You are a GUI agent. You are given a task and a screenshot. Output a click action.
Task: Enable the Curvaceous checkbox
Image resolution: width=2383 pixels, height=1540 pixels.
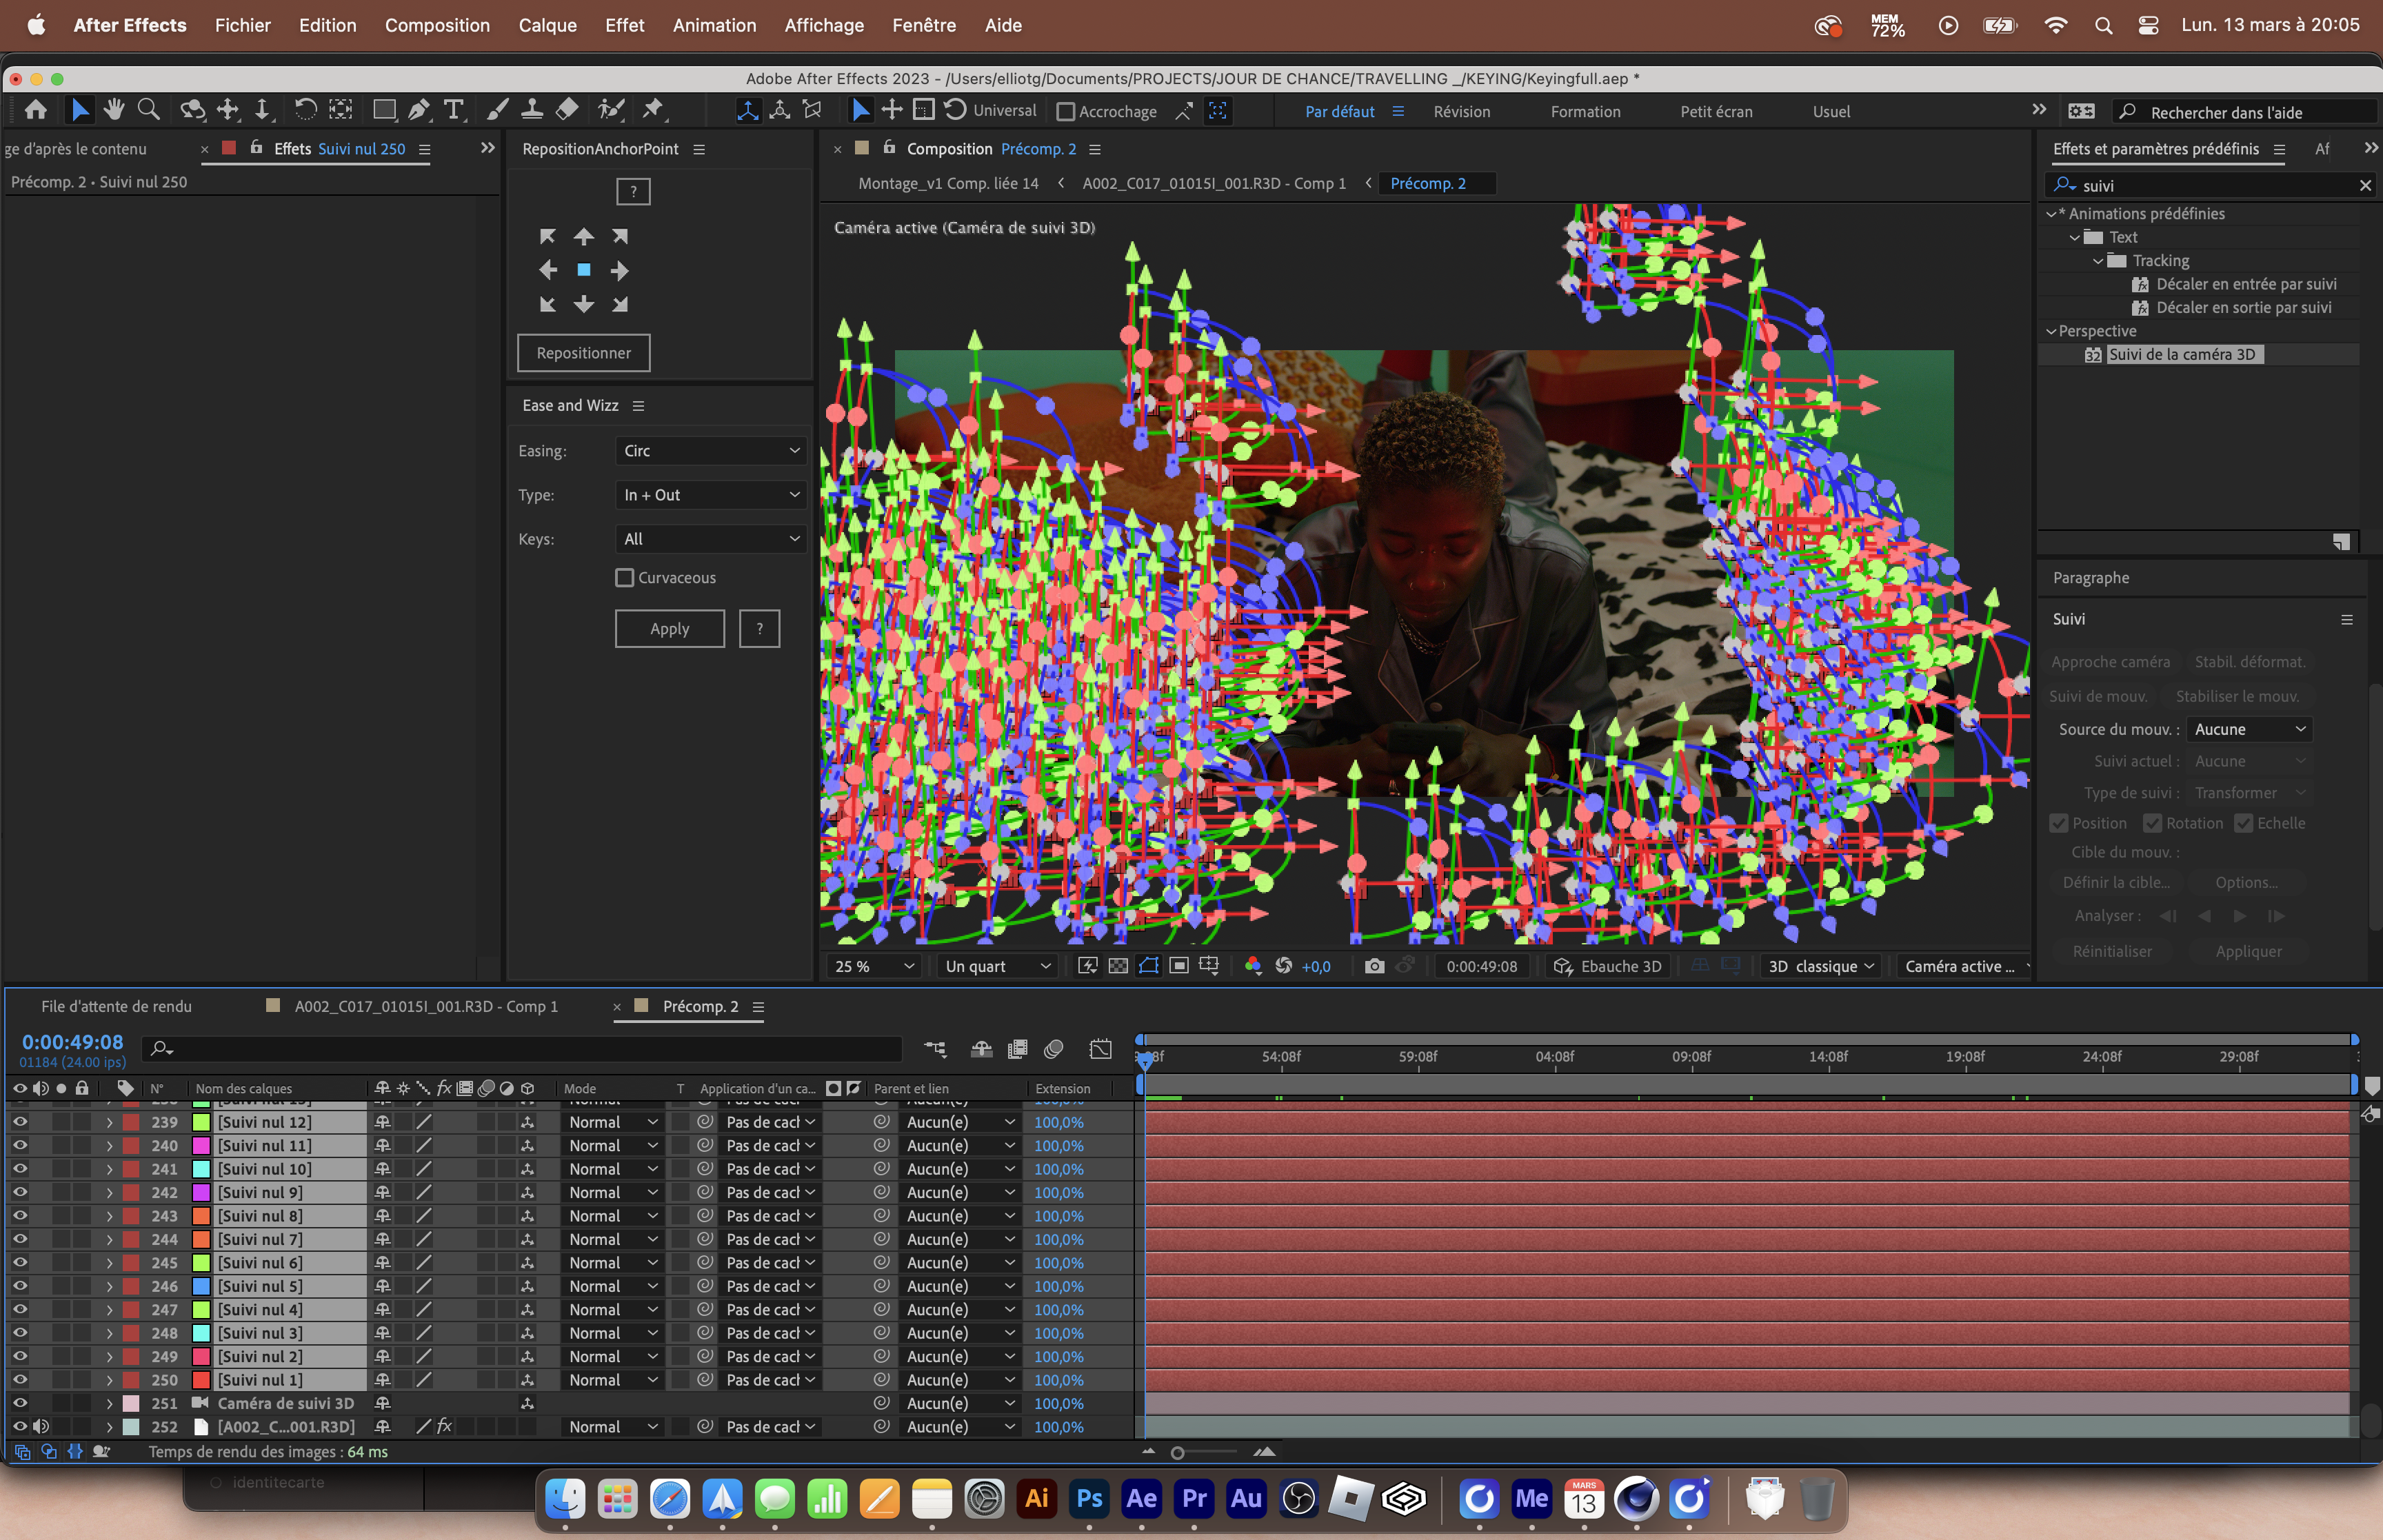point(625,578)
